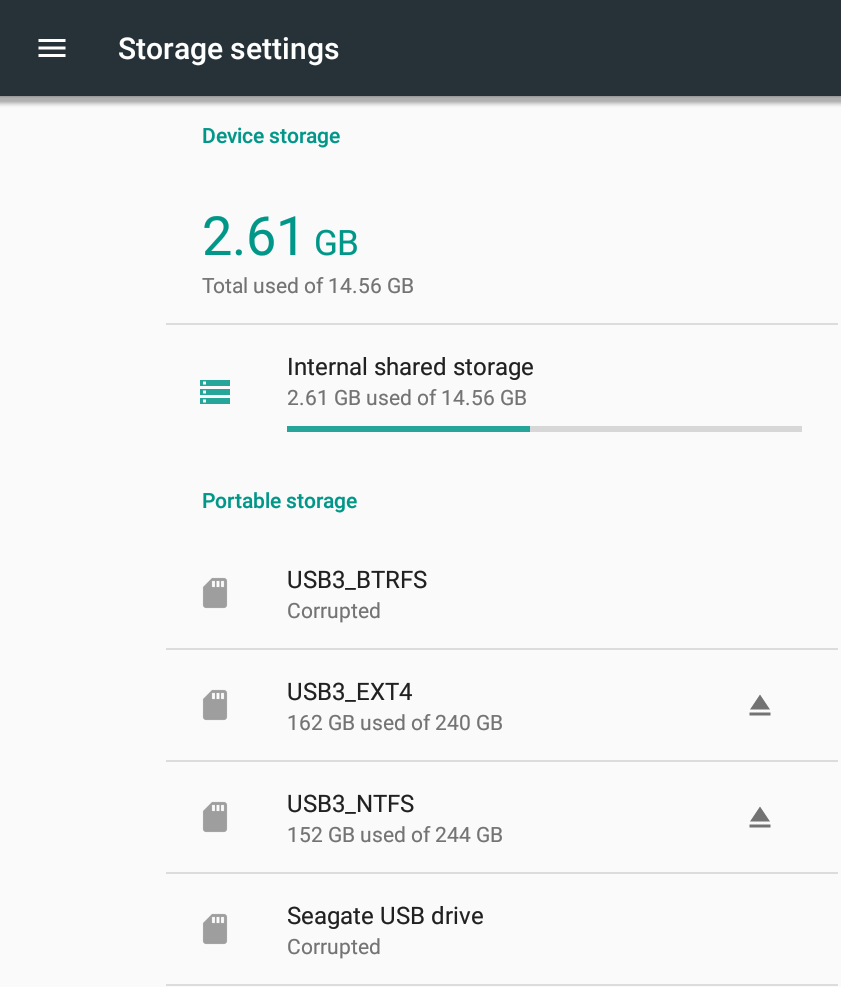
Task: Click the Storage settings title
Action: click(229, 49)
